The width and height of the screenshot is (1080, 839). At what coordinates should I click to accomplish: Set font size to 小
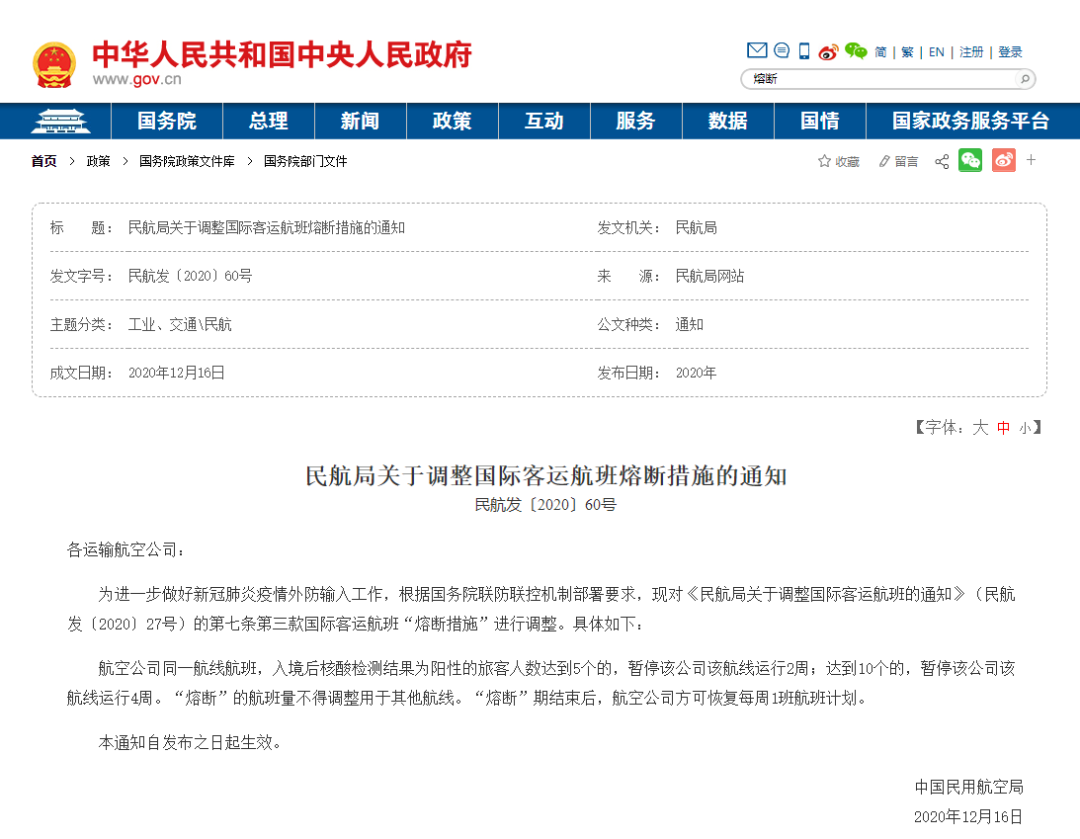point(1025,428)
